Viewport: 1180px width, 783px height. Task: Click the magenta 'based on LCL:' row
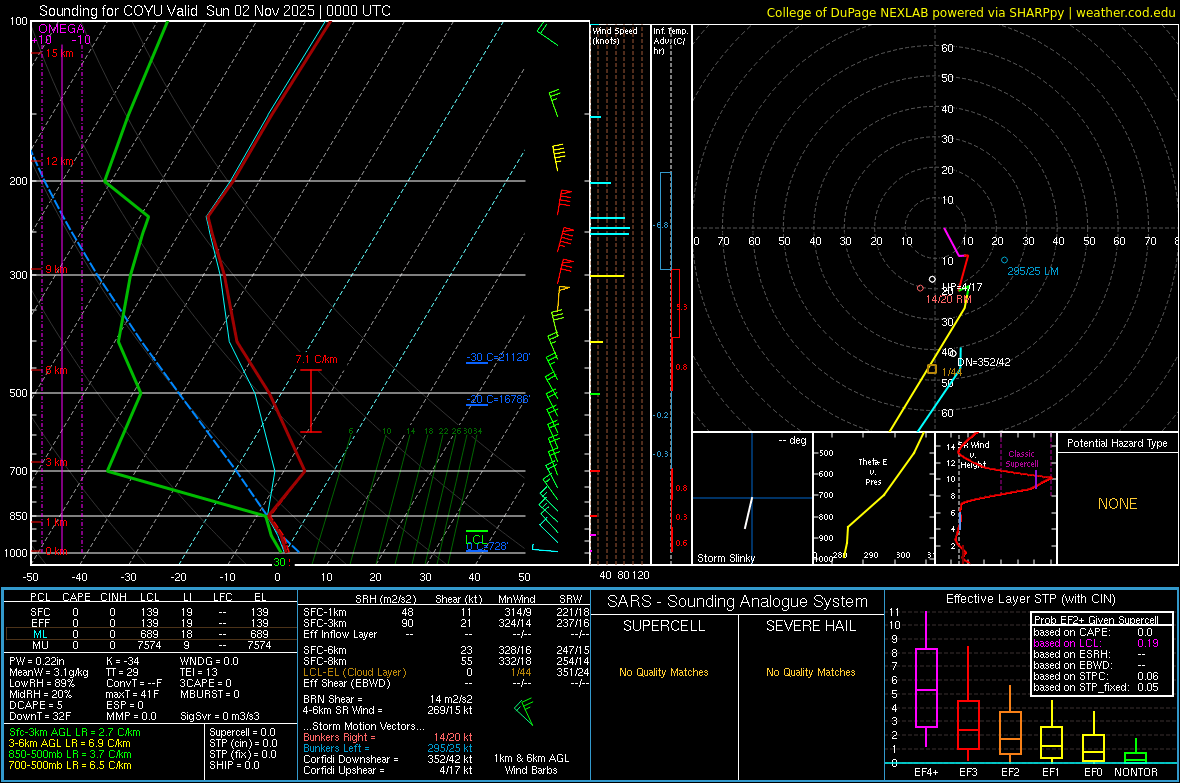tap(1096, 643)
